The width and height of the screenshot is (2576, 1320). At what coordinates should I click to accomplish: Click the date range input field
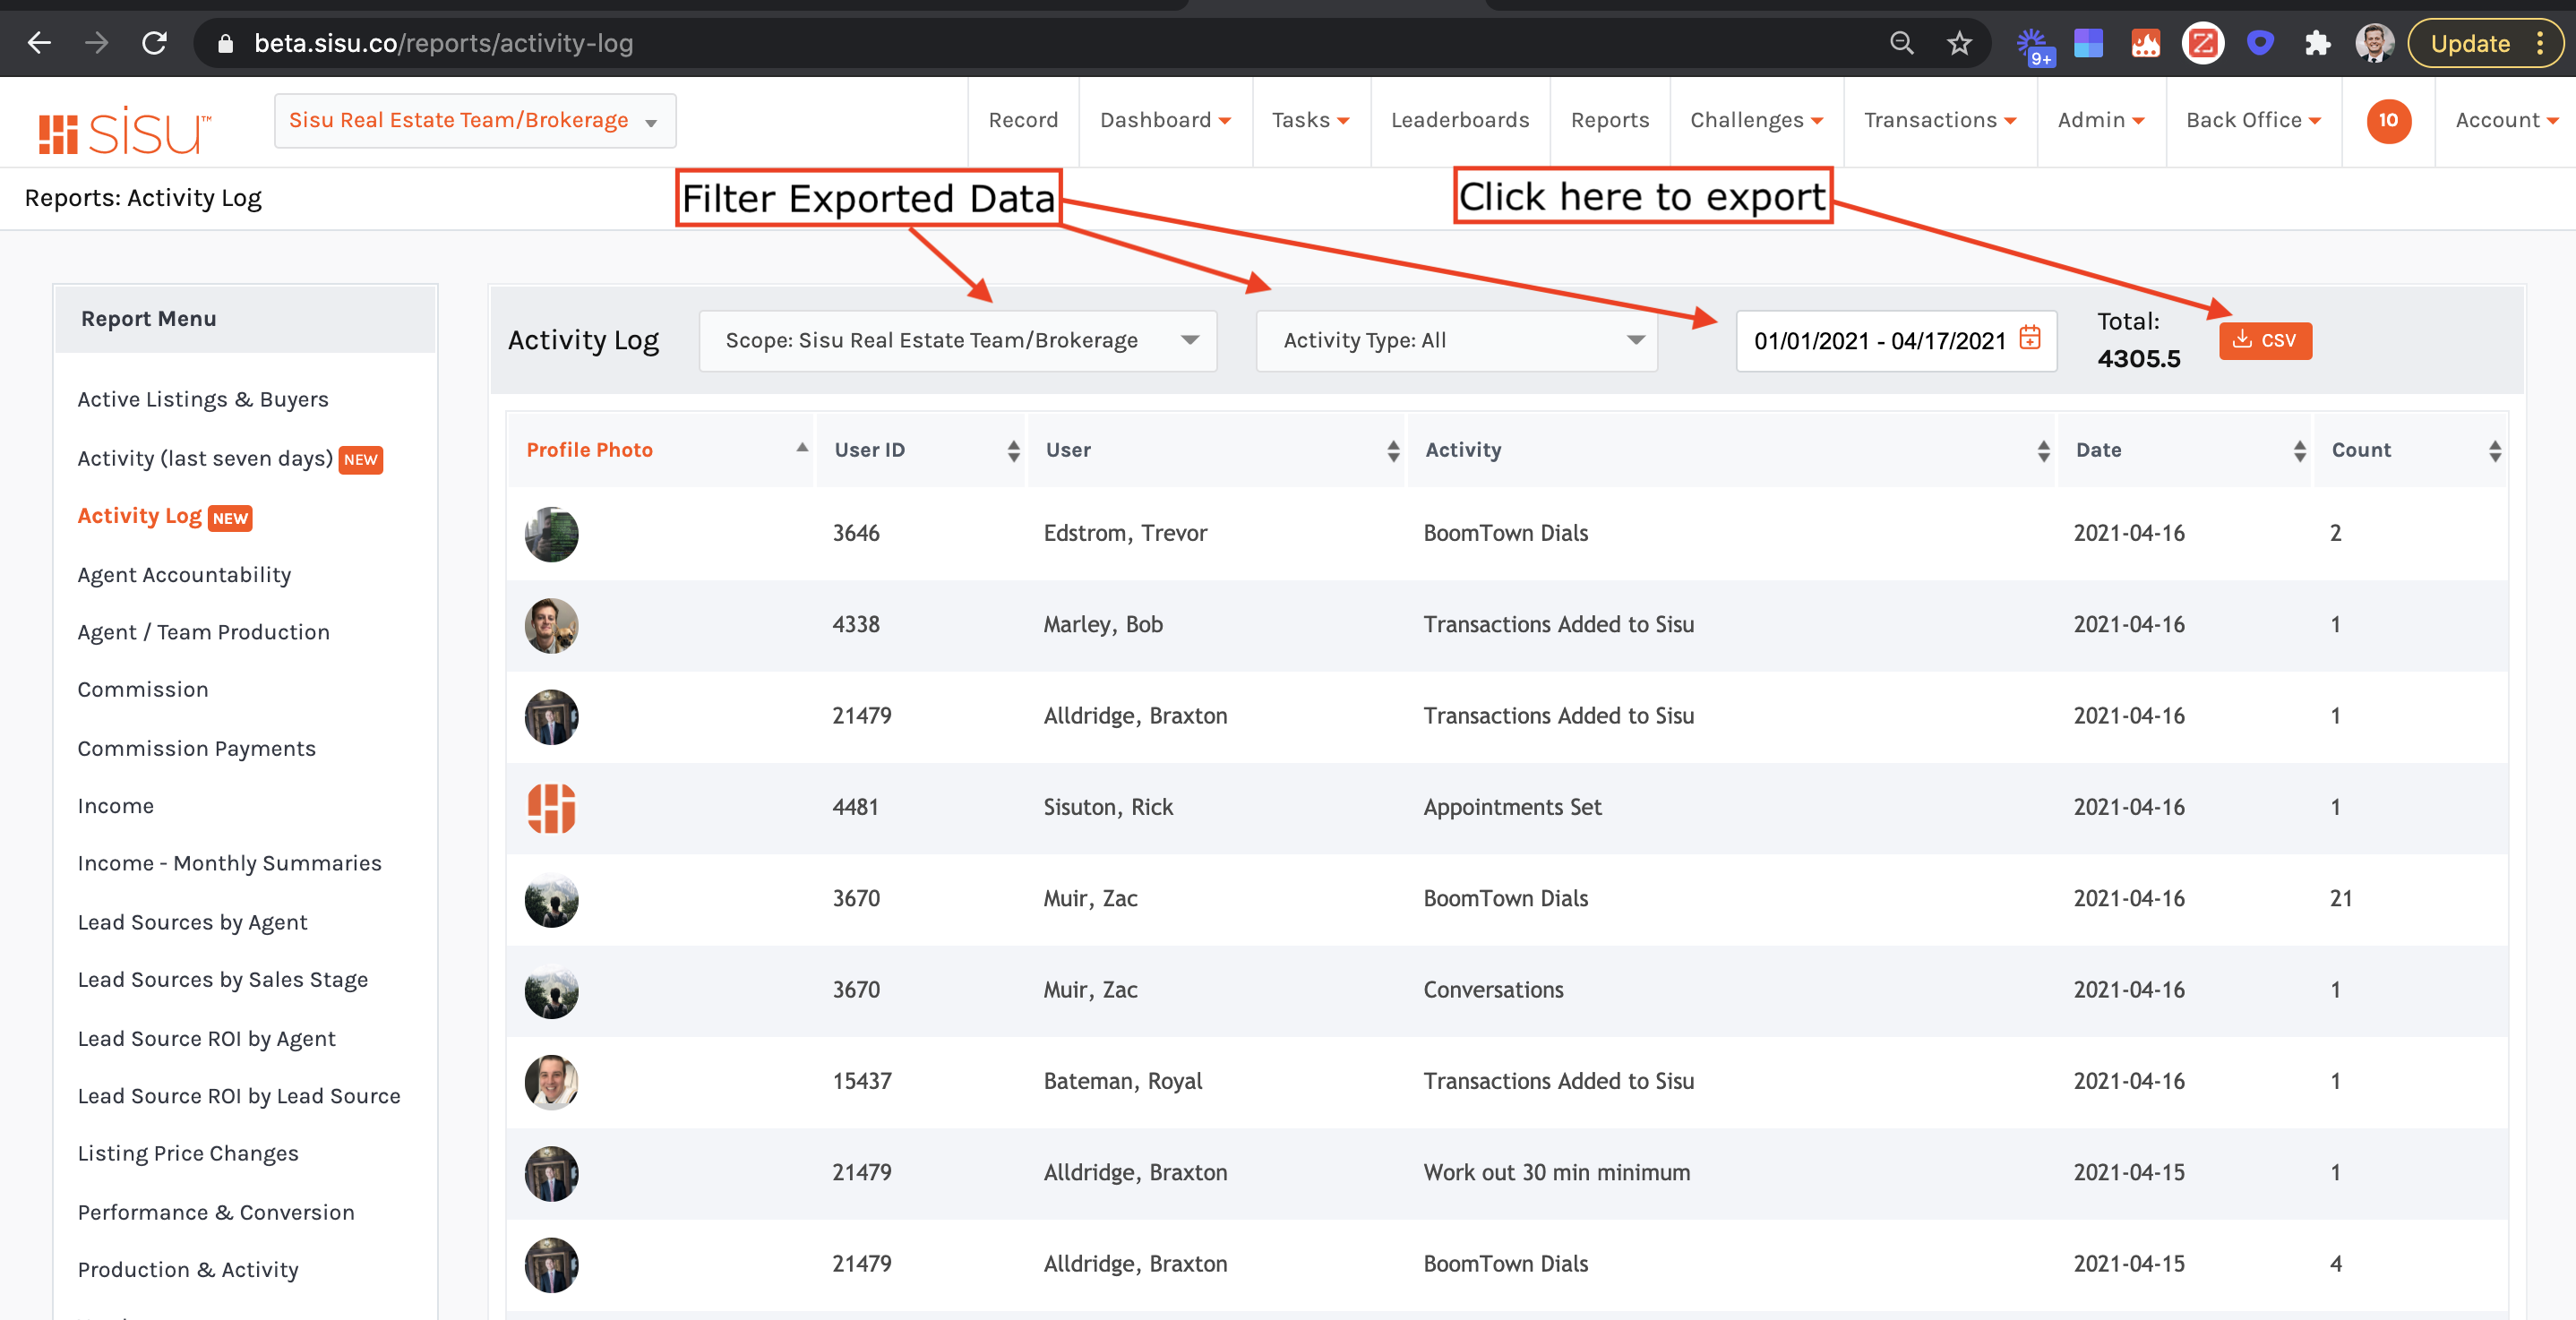[1878, 341]
